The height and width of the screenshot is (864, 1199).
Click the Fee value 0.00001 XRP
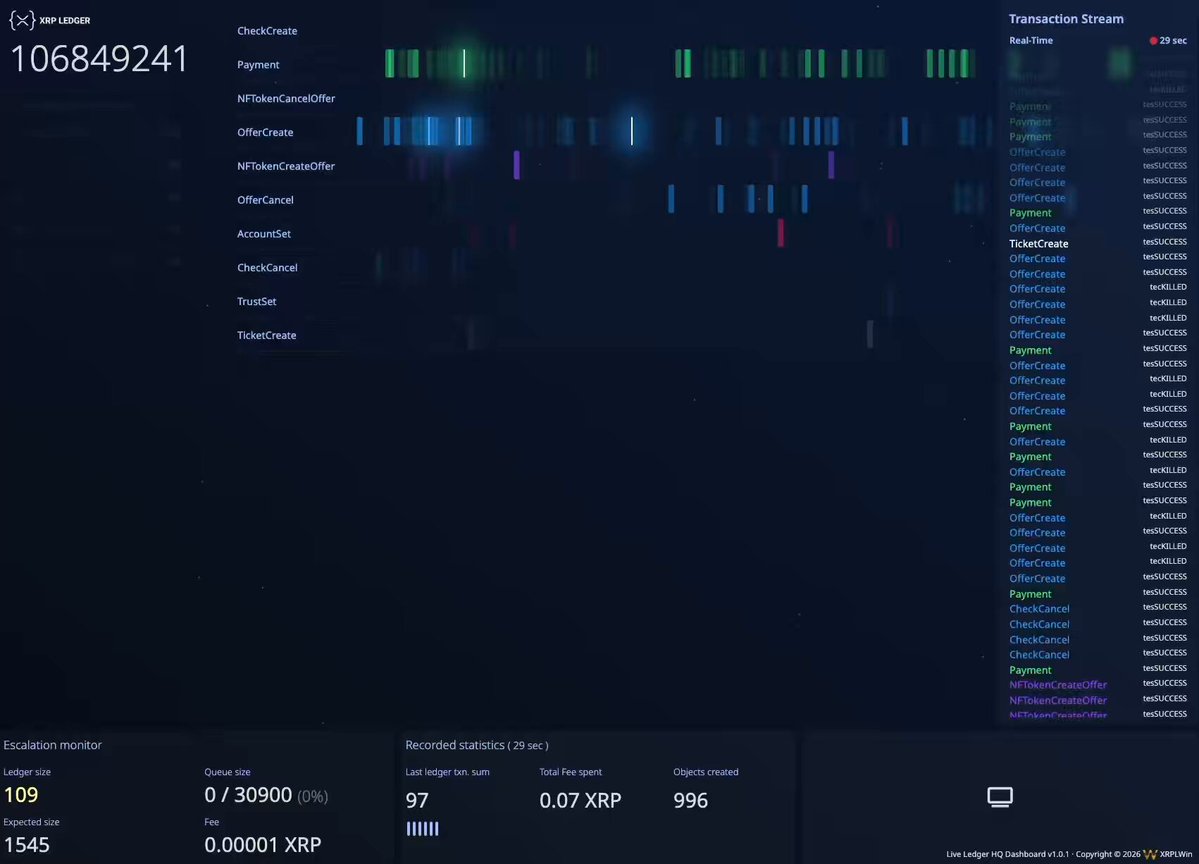(262, 844)
